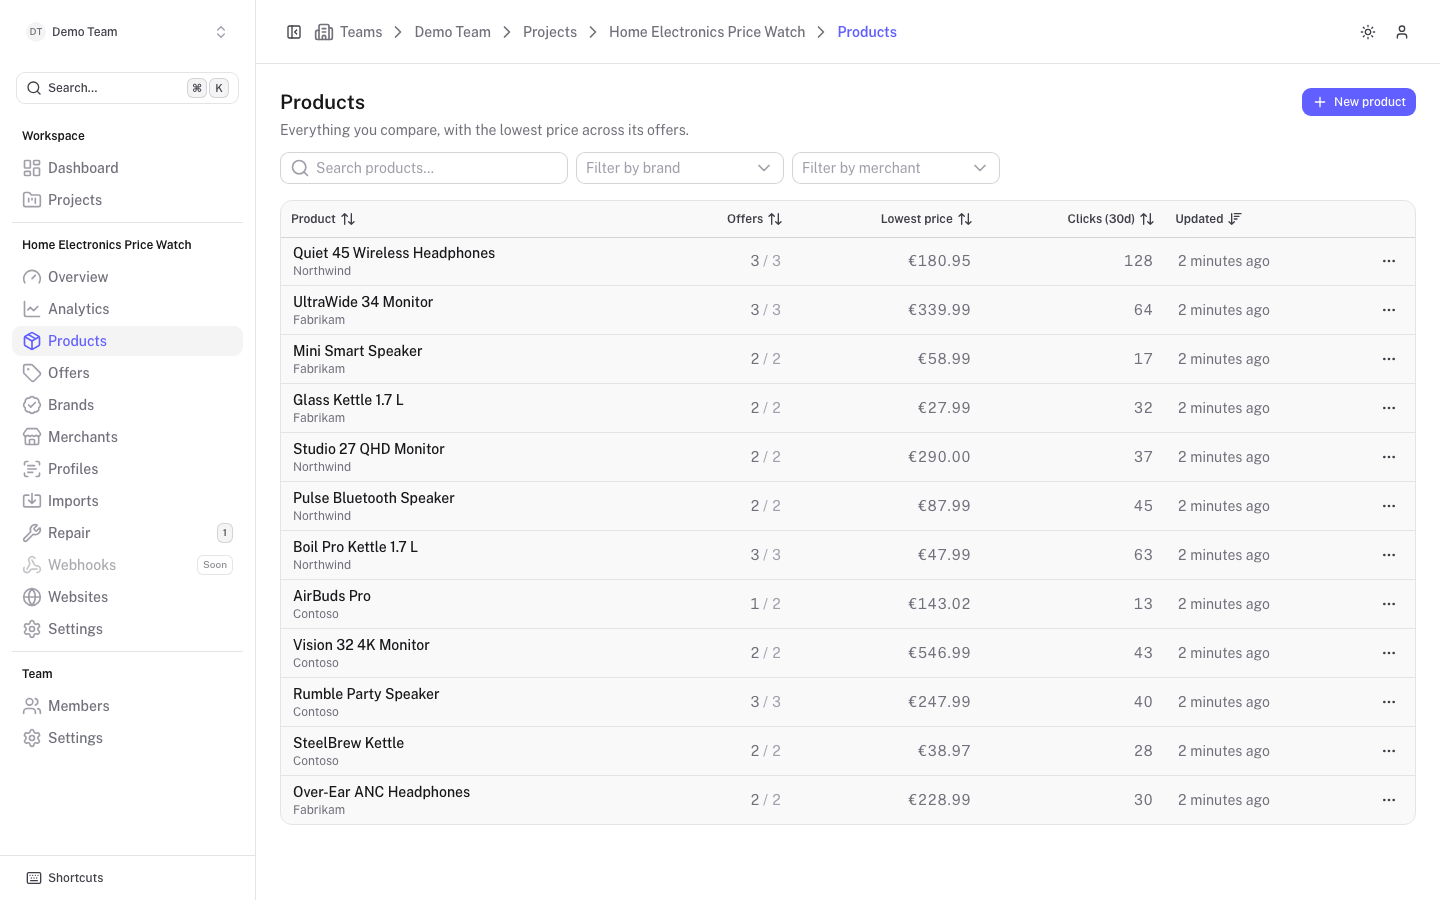Open the Offers page
Viewport: 1440px width, 900px height.
[127, 373]
